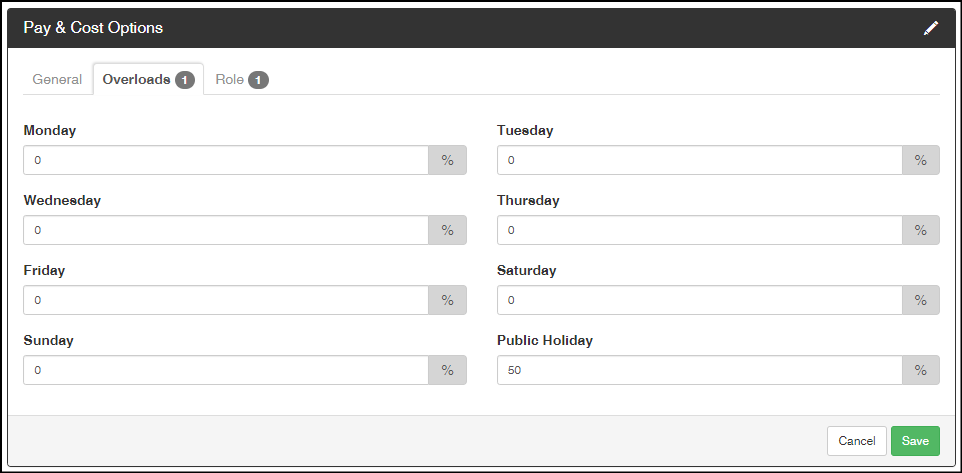962x473 pixels.
Task: Click the Overloads tab count badge
Action: coord(185,80)
